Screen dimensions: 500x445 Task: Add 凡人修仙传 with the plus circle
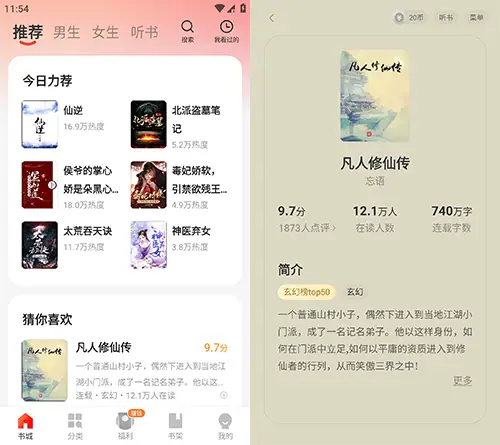click(224, 395)
